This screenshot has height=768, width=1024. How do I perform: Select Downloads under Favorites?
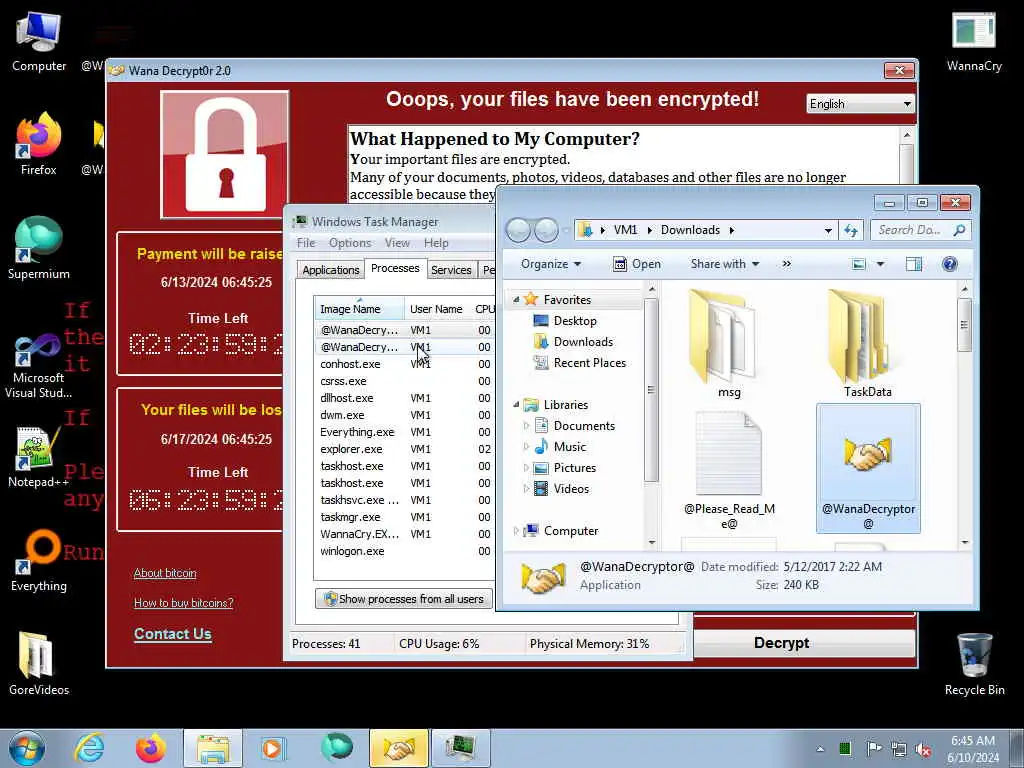point(583,342)
